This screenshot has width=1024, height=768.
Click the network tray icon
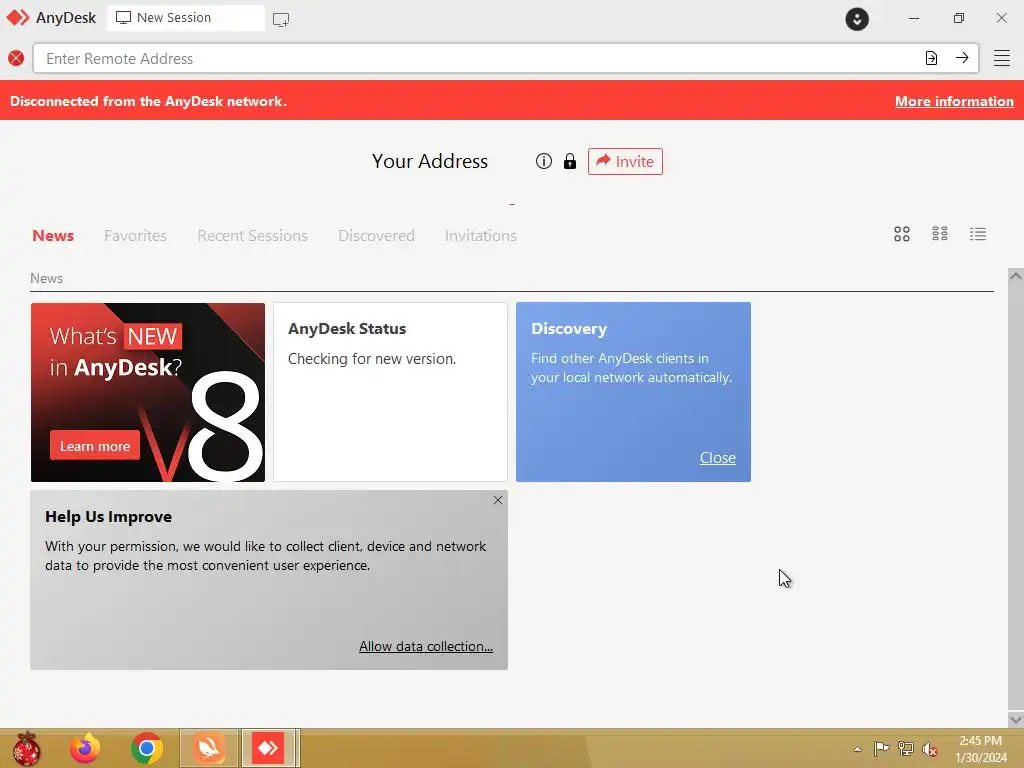coord(906,748)
